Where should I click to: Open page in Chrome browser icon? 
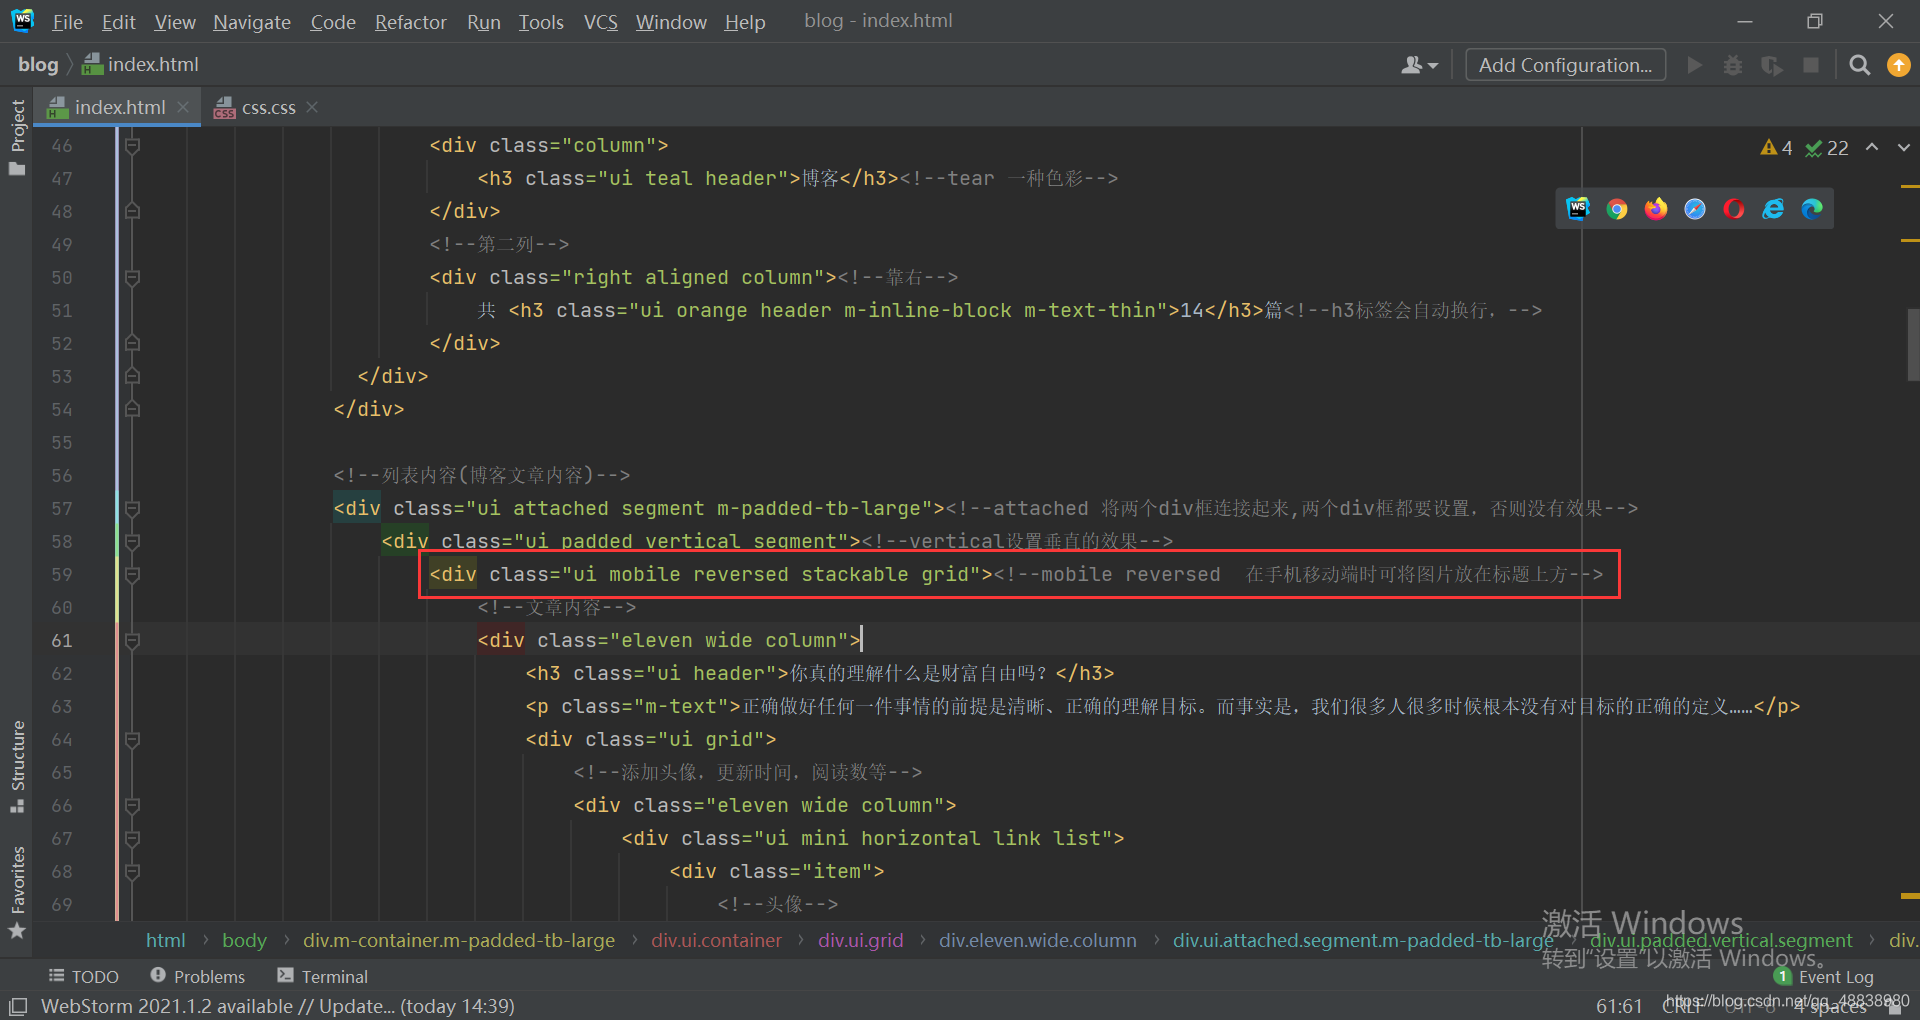[x=1617, y=209]
